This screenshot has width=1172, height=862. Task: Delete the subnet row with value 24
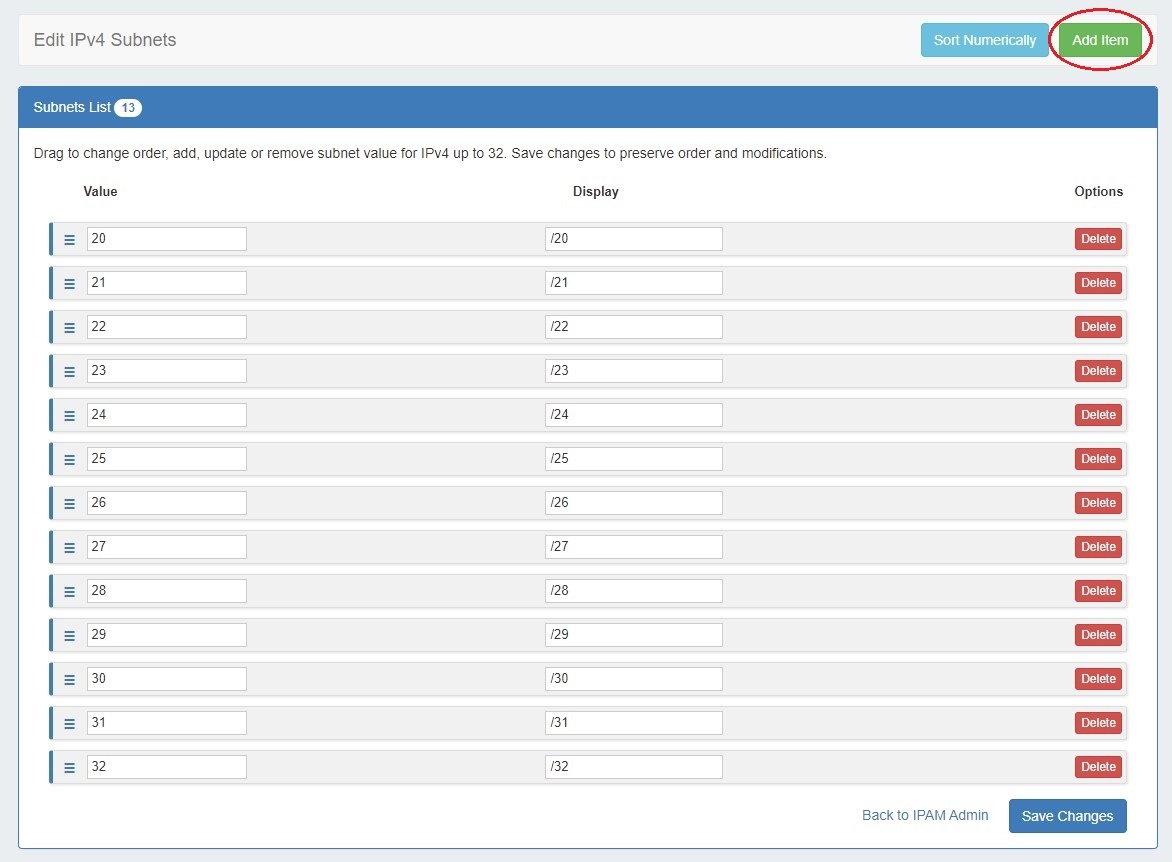pyautogui.click(x=1098, y=415)
